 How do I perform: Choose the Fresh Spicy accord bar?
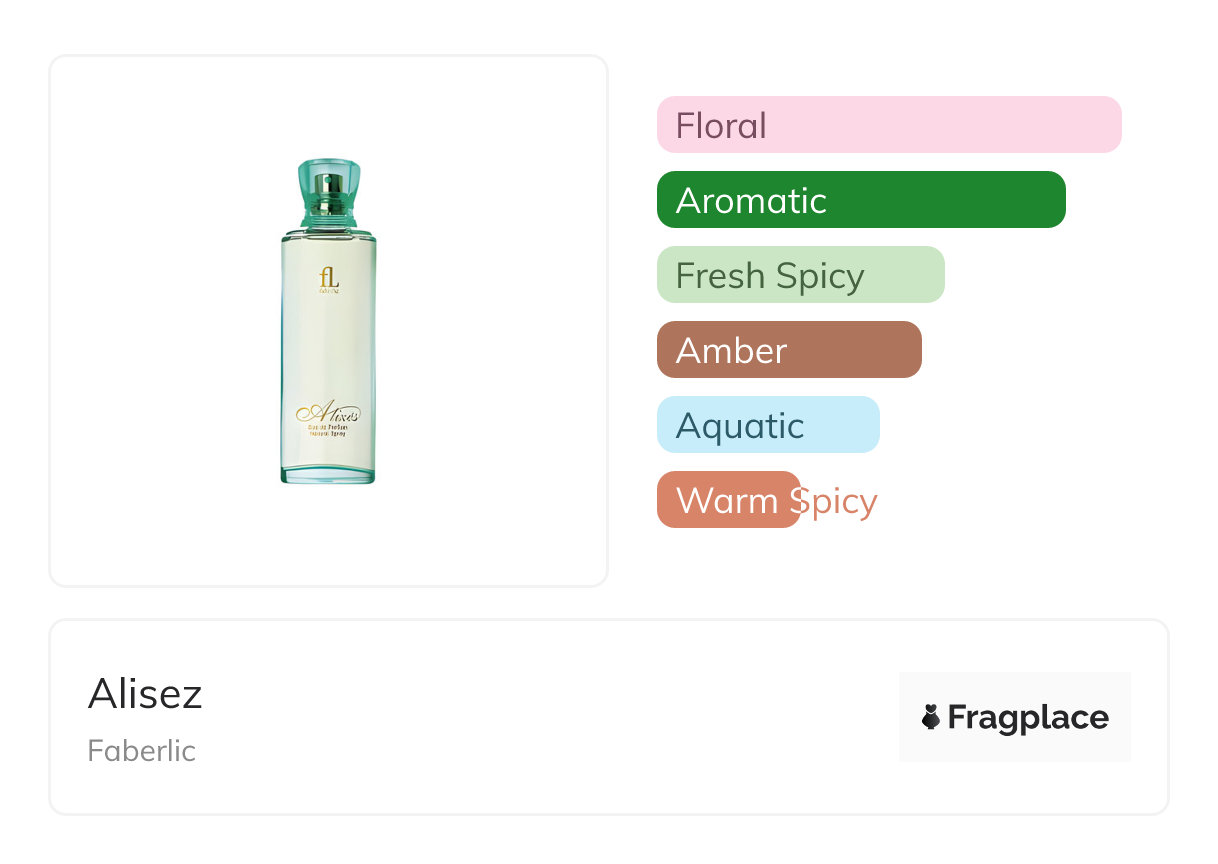click(800, 275)
